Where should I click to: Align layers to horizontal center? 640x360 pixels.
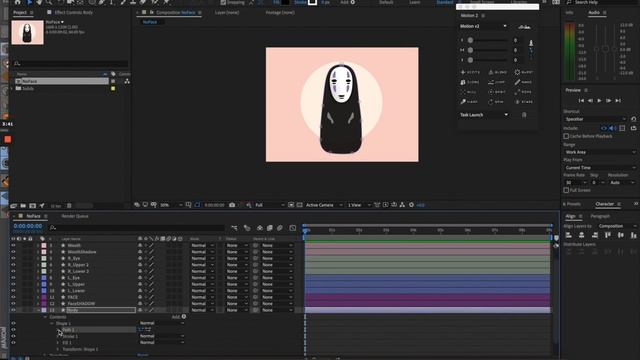coord(582,235)
